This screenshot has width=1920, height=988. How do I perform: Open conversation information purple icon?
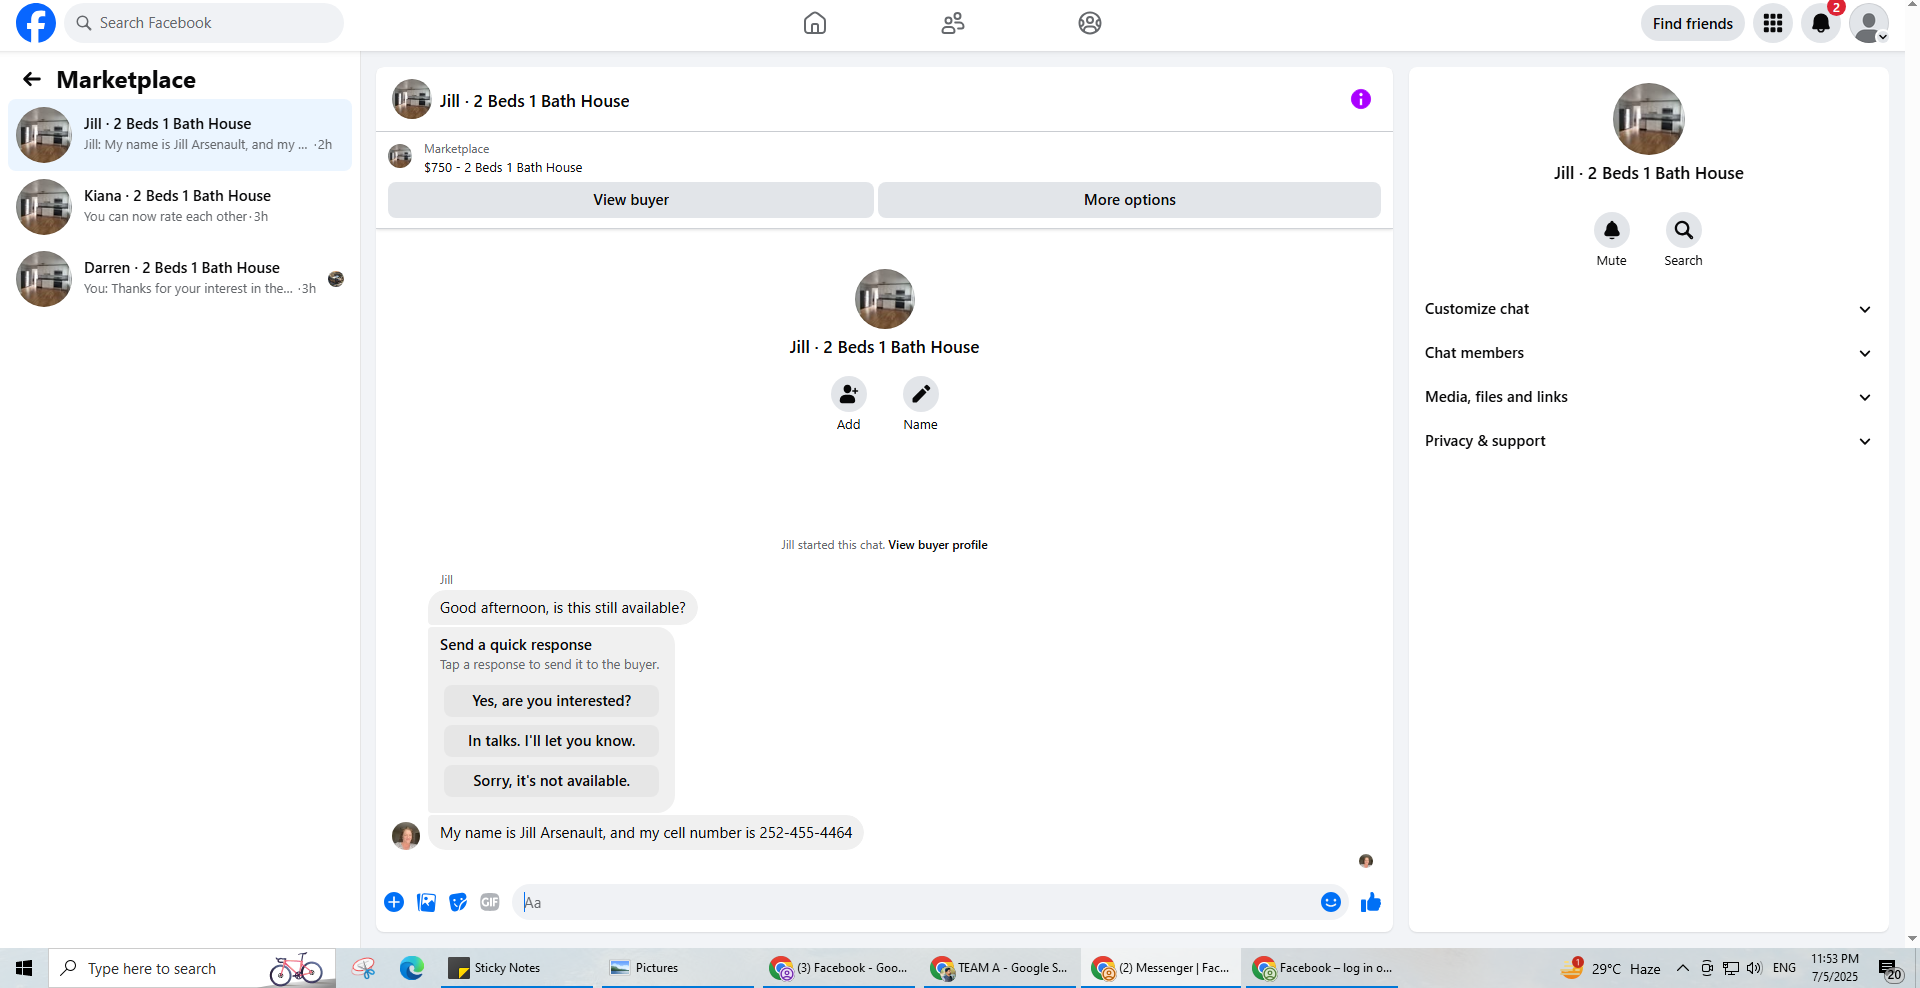(x=1361, y=99)
